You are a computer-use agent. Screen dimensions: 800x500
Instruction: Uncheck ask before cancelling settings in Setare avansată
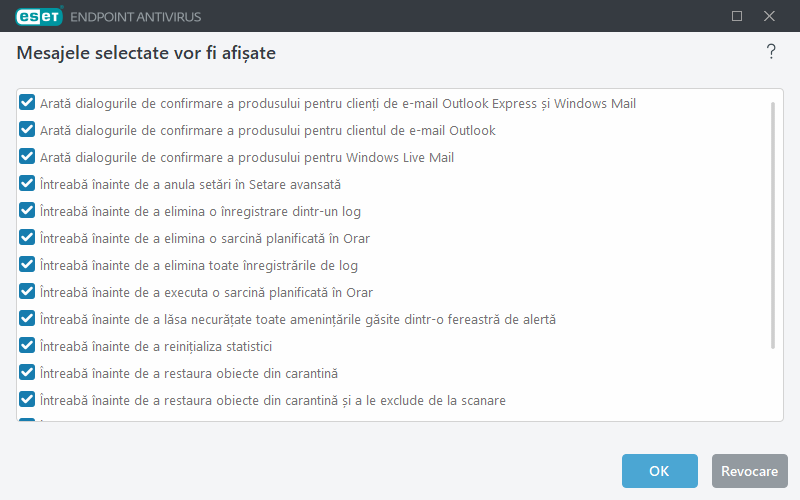(x=27, y=184)
